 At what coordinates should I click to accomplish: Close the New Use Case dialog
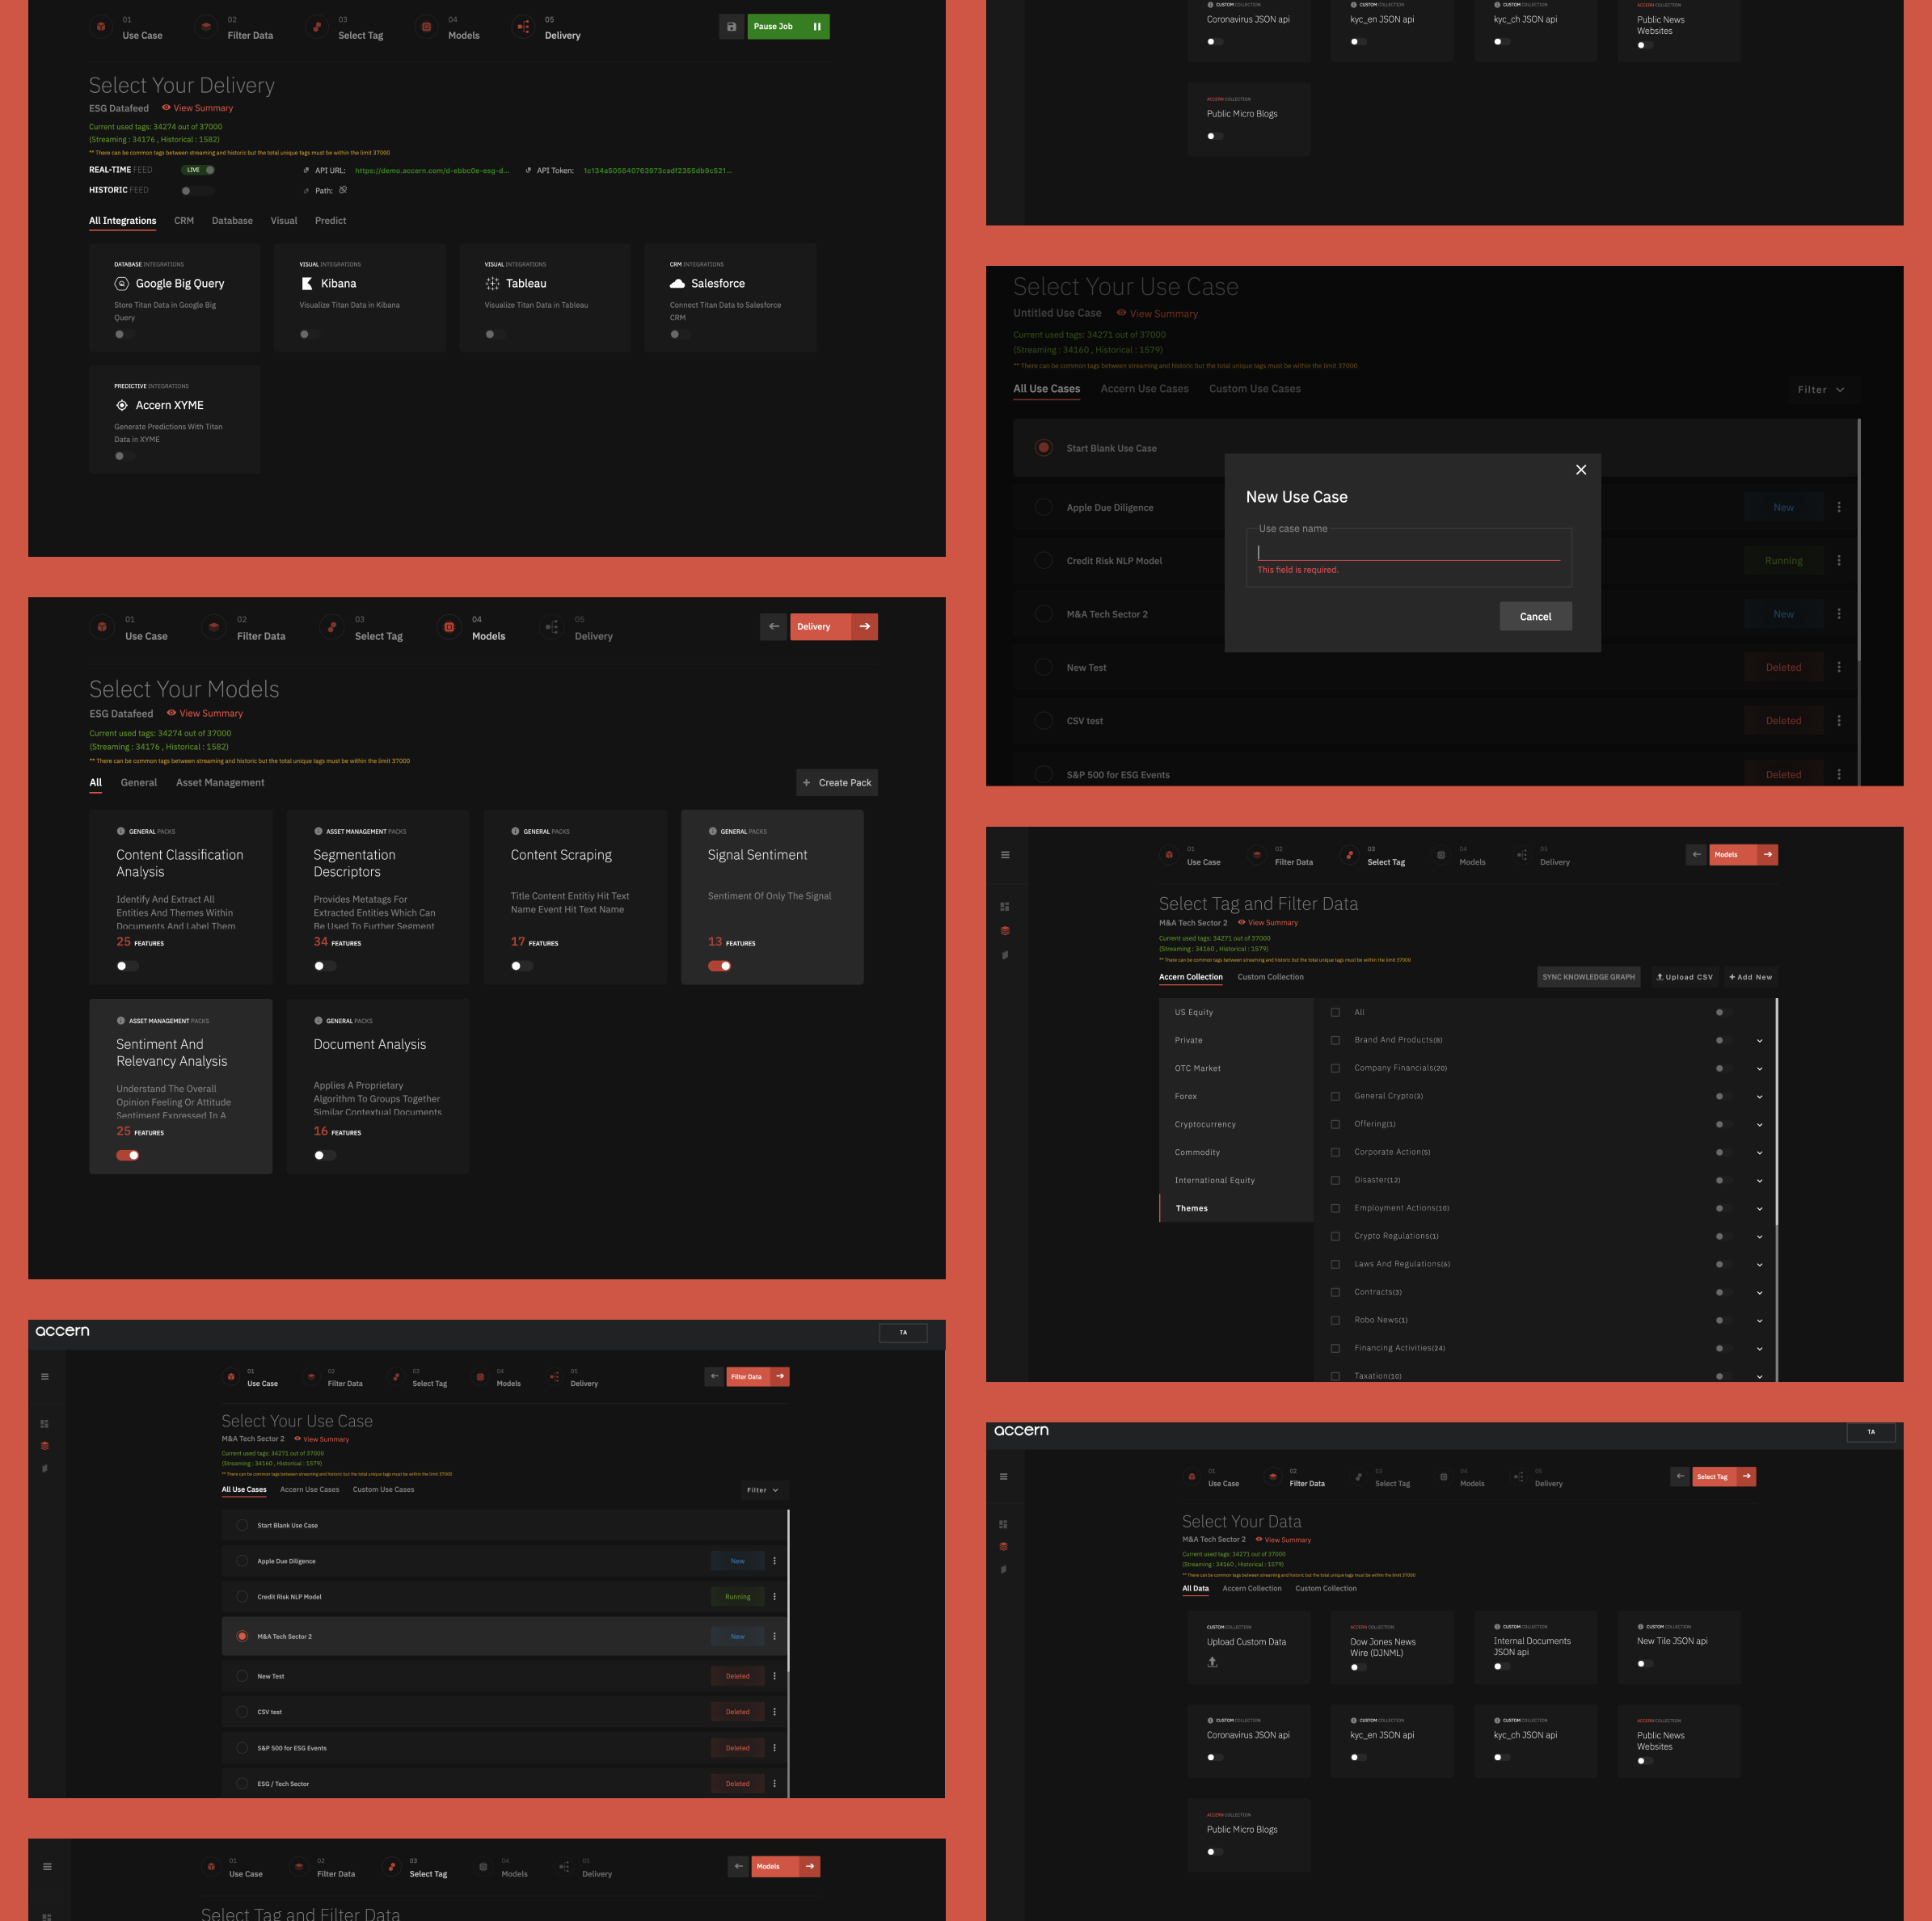point(1581,470)
